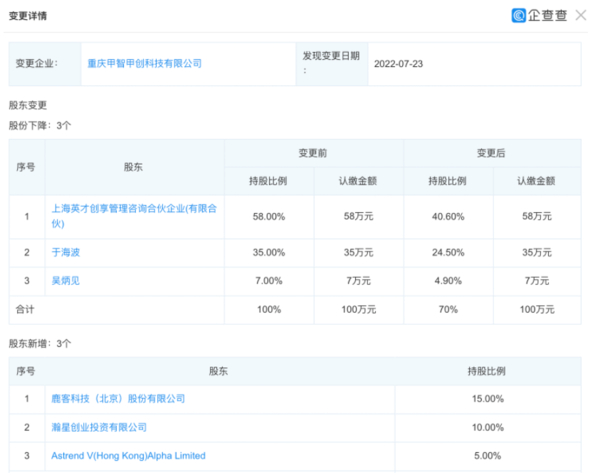Select the 40.60% shareholding cell
Viewport: 600px width, 475px height.
(x=446, y=216)
